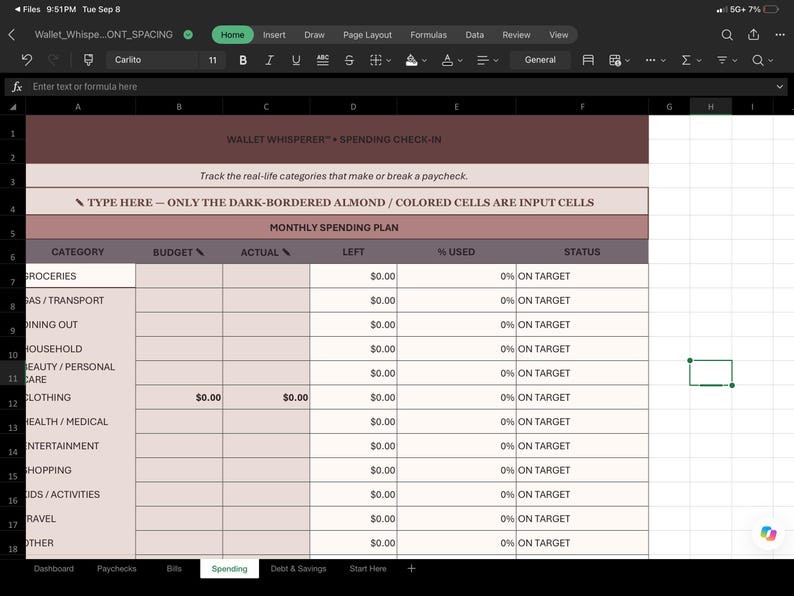Open the file name Wallet_Whispe…
Screen dimensions: 794x596
[x=103, y=34]
